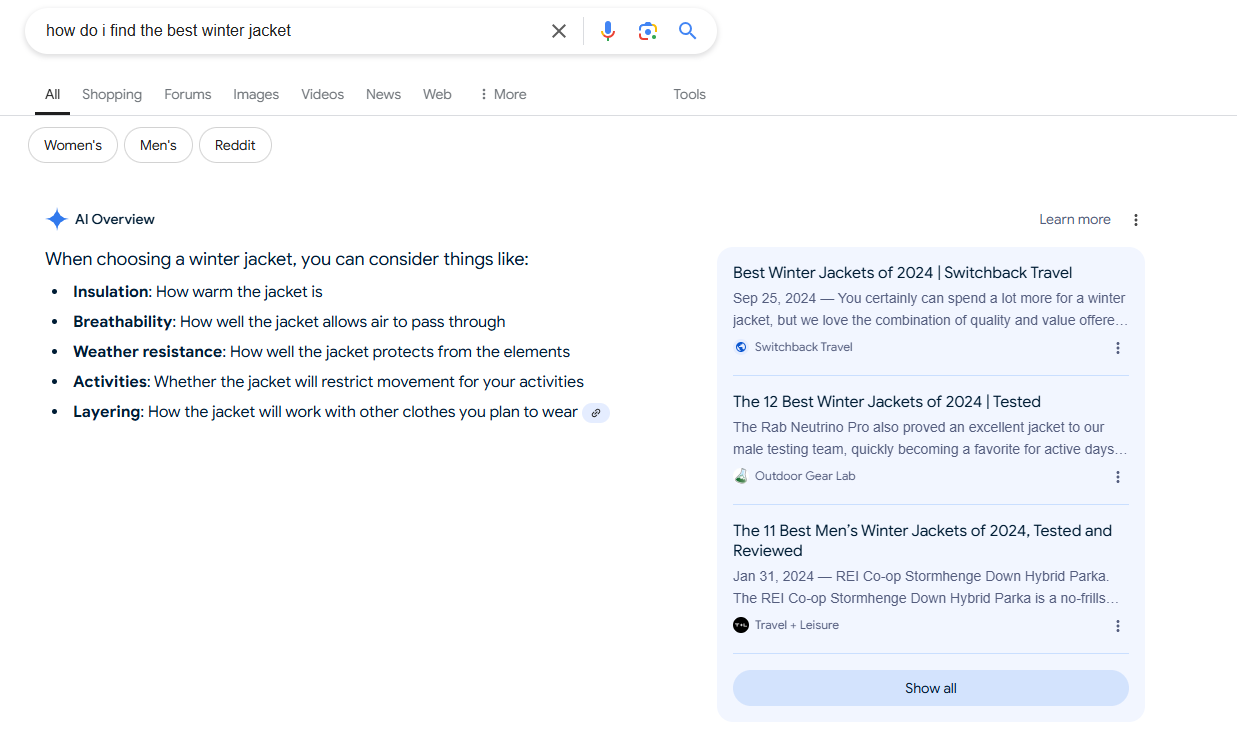
Task: Go to the Images tab
Action: [x=256, y=94]
